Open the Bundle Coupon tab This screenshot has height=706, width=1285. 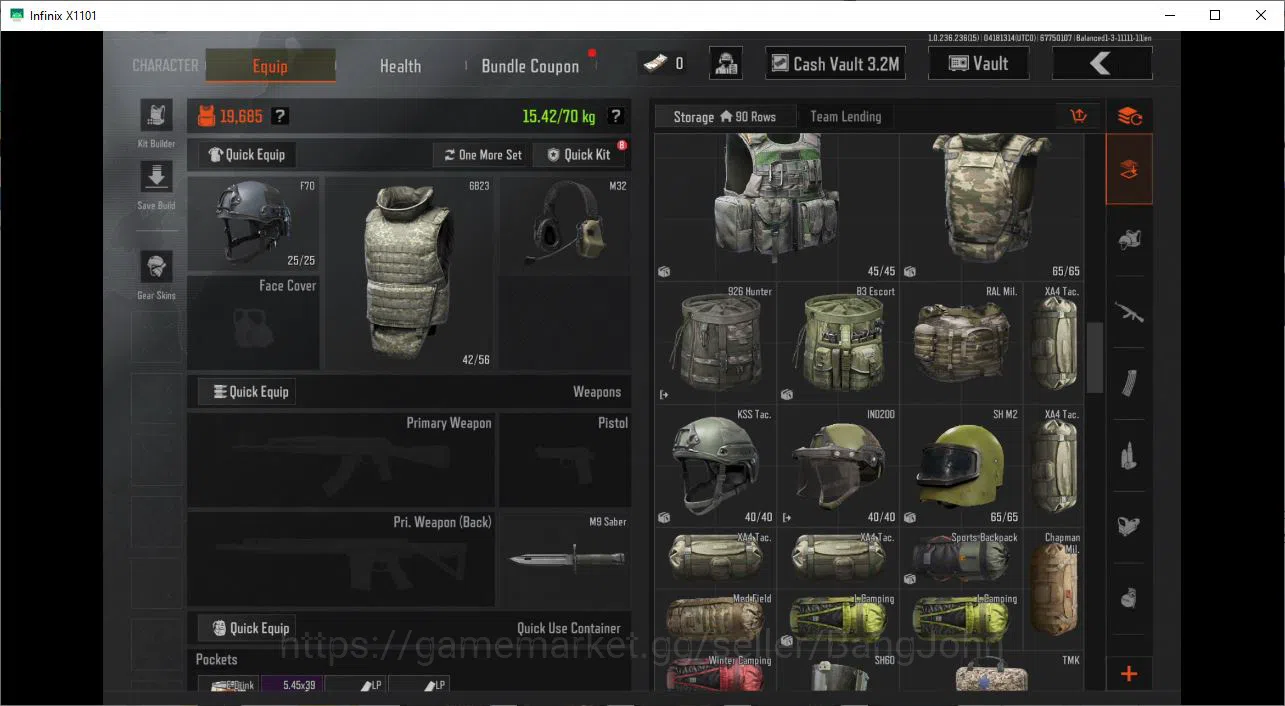[x=530, y=66]
